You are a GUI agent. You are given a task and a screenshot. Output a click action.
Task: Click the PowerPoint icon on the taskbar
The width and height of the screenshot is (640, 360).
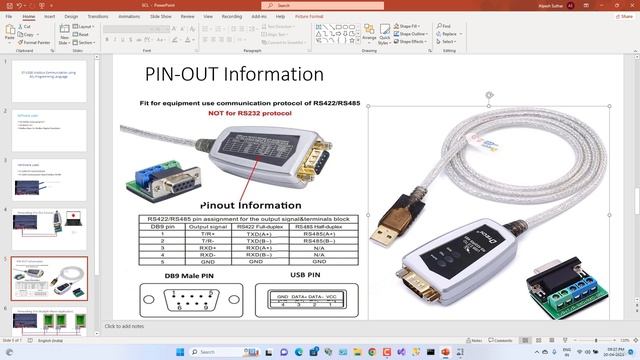pos(445,352)
